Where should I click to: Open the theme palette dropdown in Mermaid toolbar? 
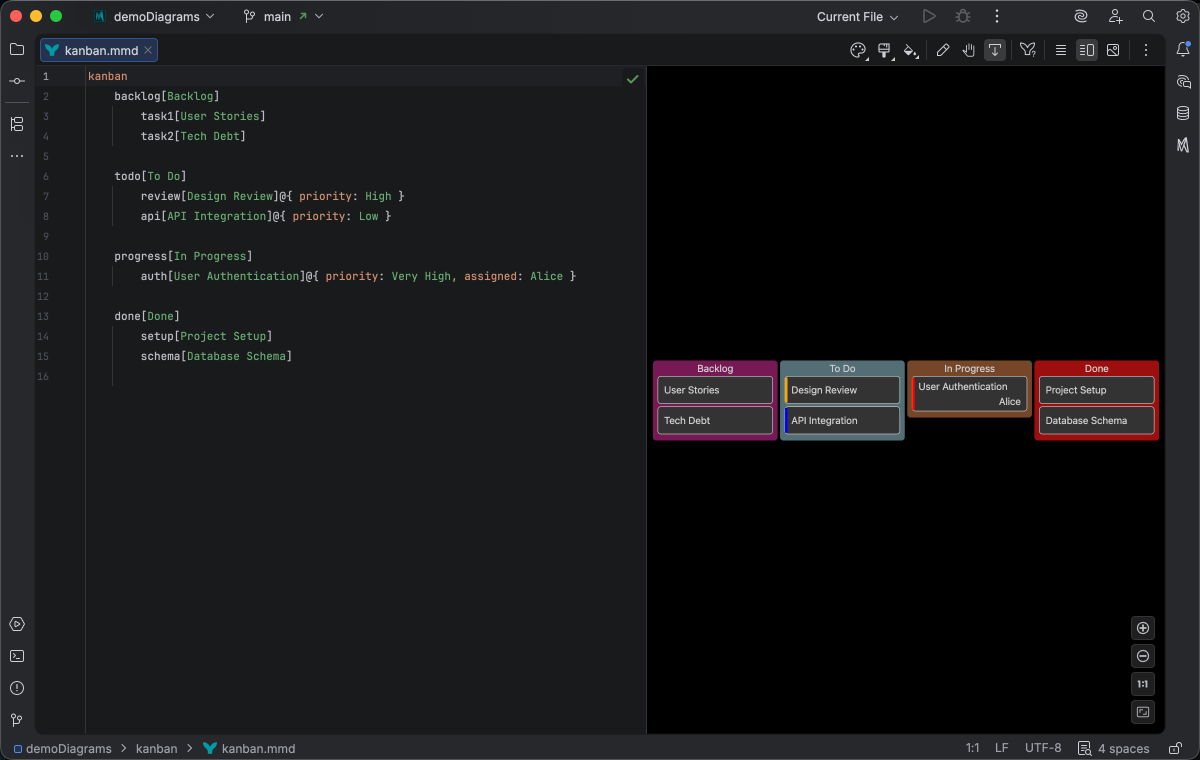point(858,50)
